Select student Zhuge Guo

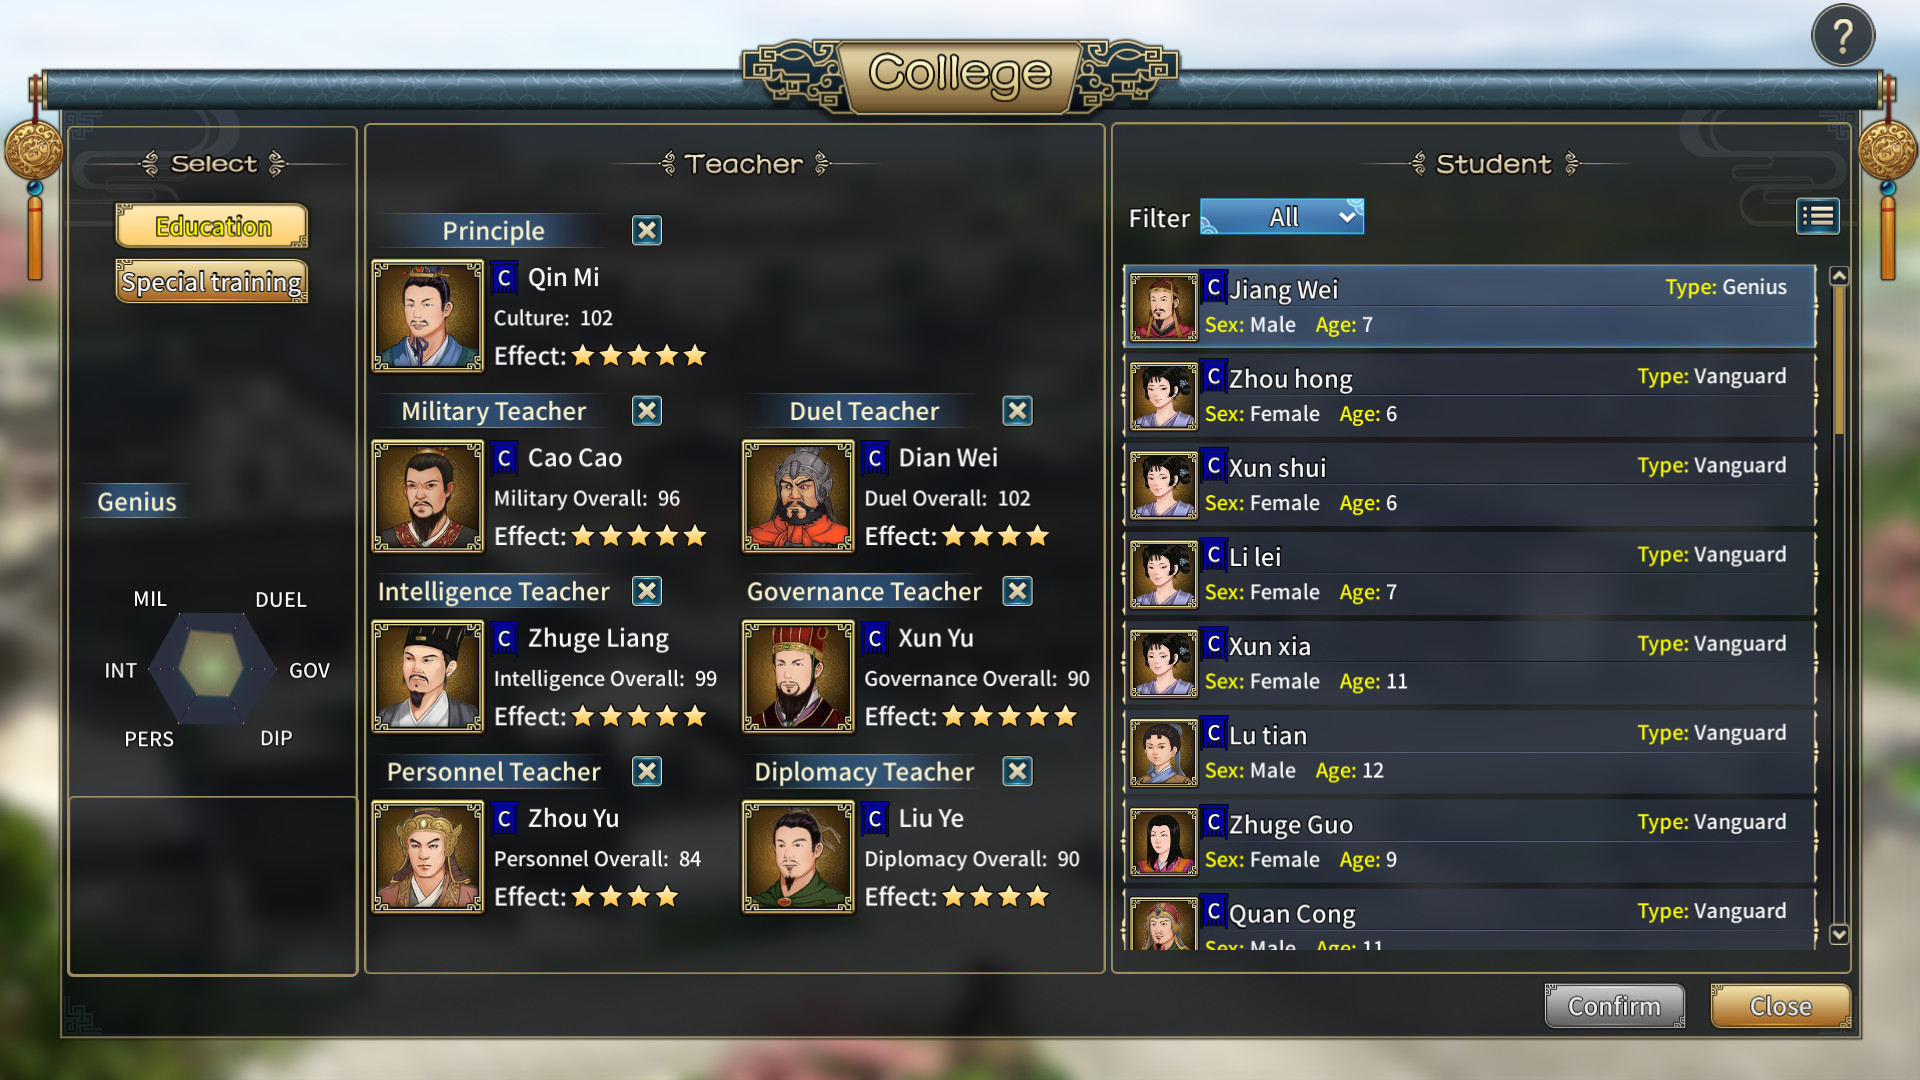(1469, 842)
